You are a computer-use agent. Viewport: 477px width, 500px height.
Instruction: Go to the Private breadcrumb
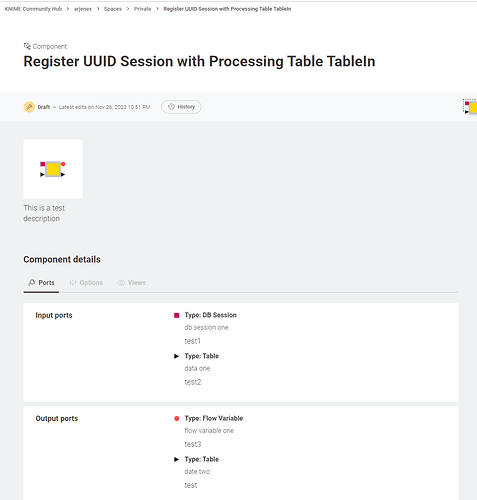[142, 9]
